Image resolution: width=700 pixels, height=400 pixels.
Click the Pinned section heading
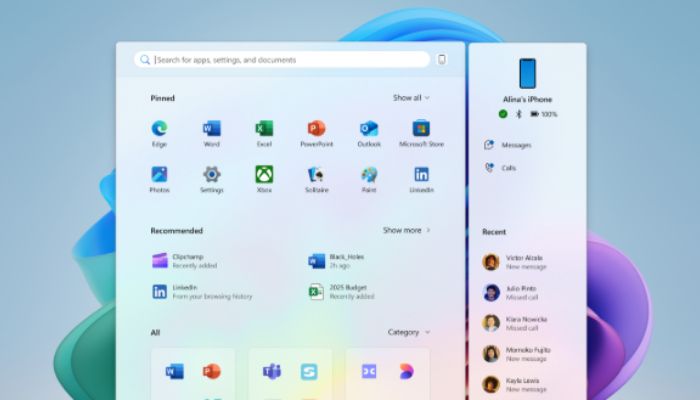click(x=162, y=98)
